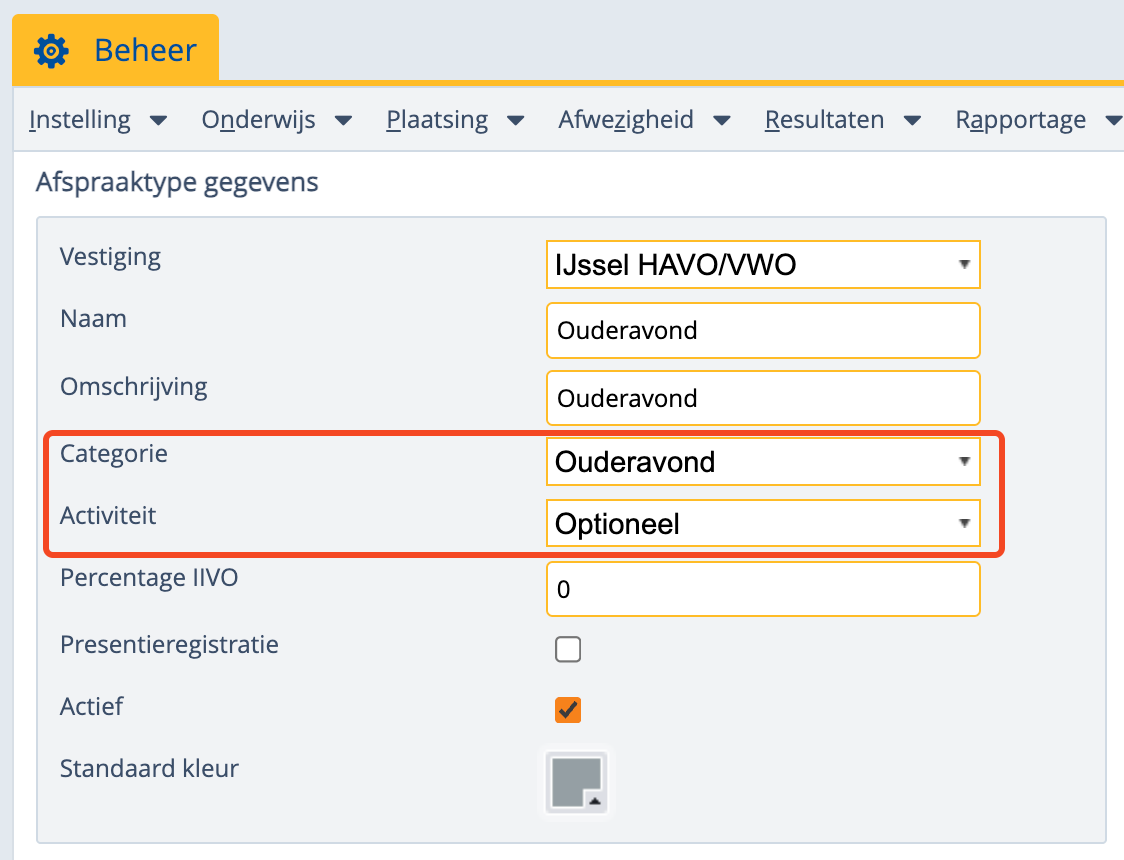Open the Rapportage menu
The height and width of the screenshot is (860, 1124).
[x=1020, y=120]
